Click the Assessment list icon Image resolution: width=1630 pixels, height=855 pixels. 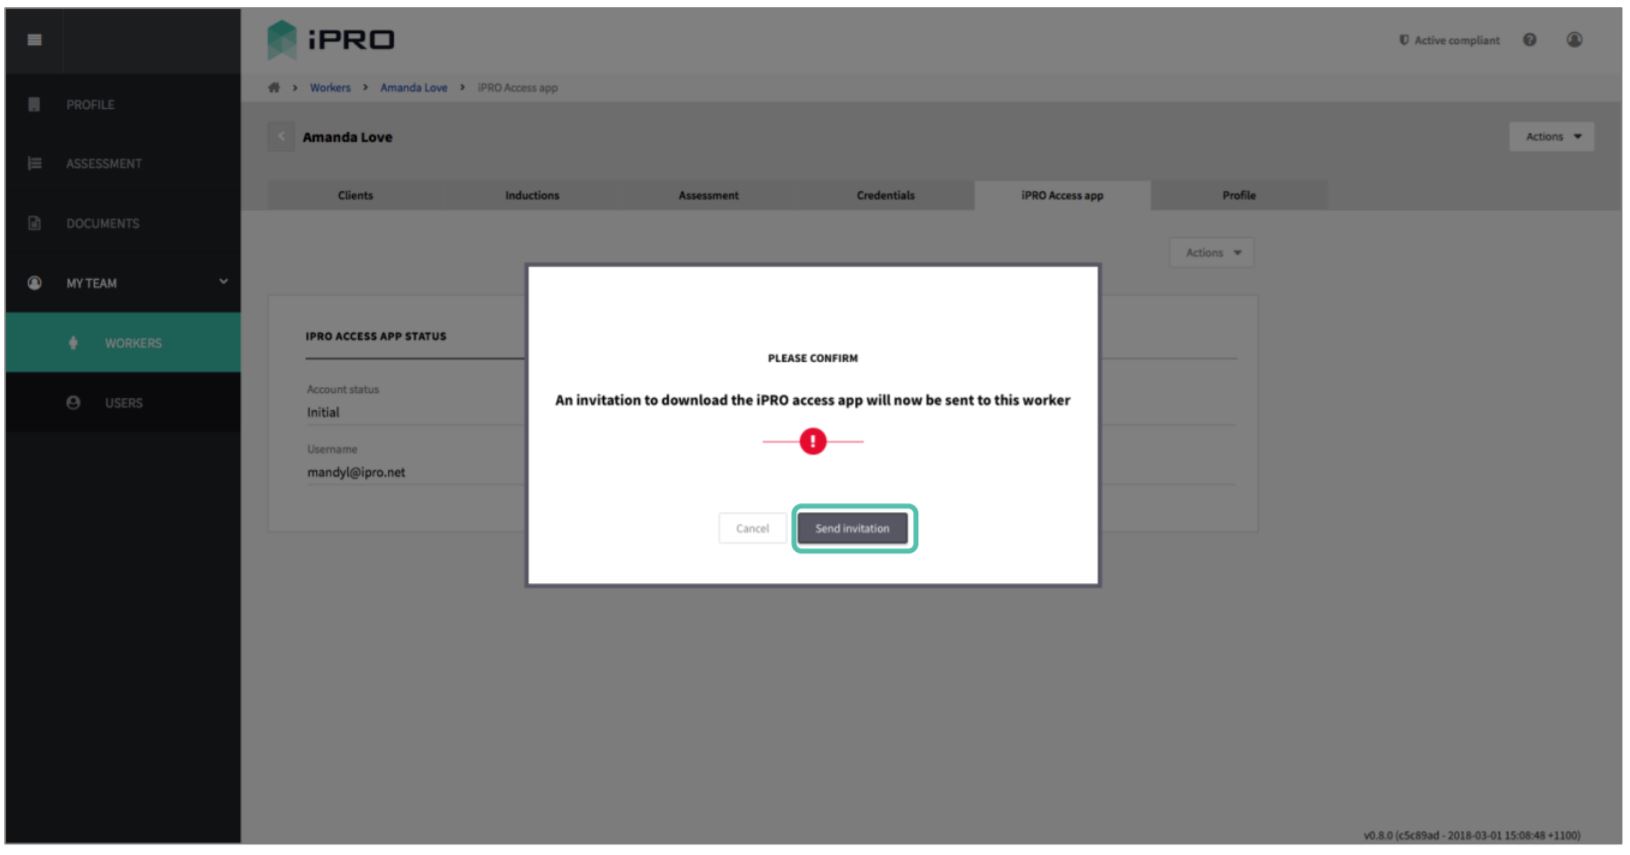35,163
